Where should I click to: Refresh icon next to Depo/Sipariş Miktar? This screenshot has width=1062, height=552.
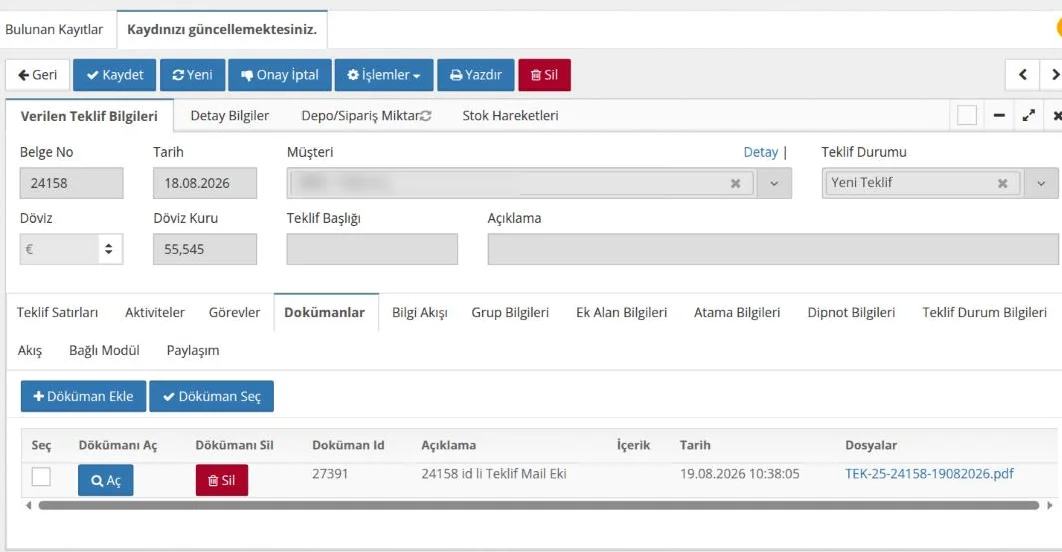click(426, 116)
